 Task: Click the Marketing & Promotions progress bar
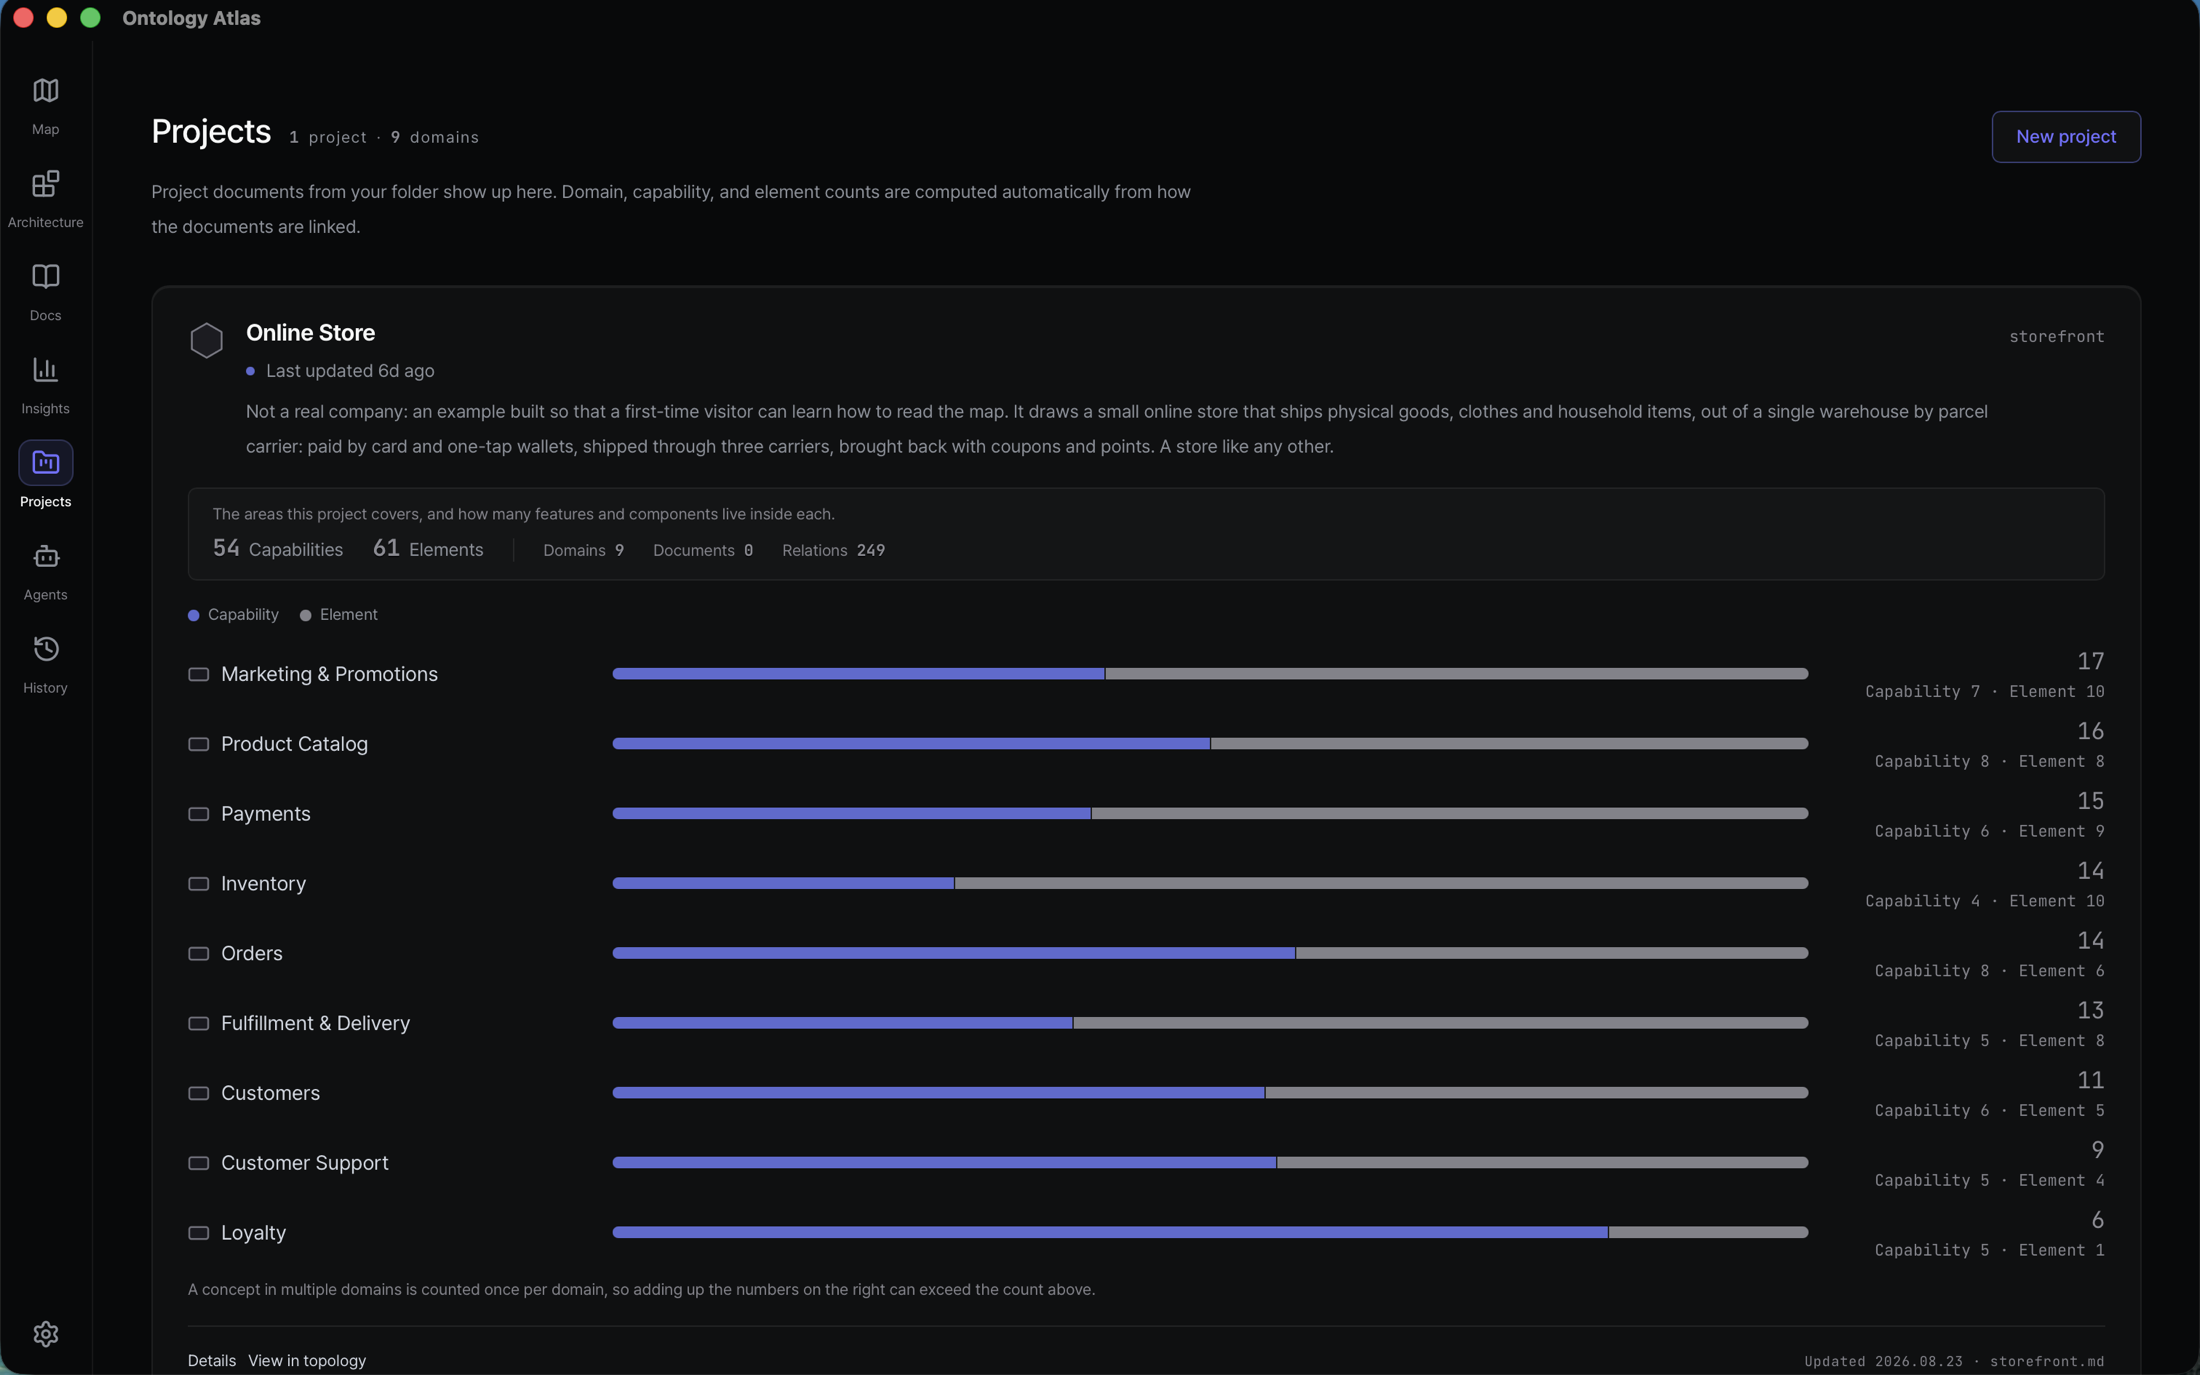[1210, 674]
